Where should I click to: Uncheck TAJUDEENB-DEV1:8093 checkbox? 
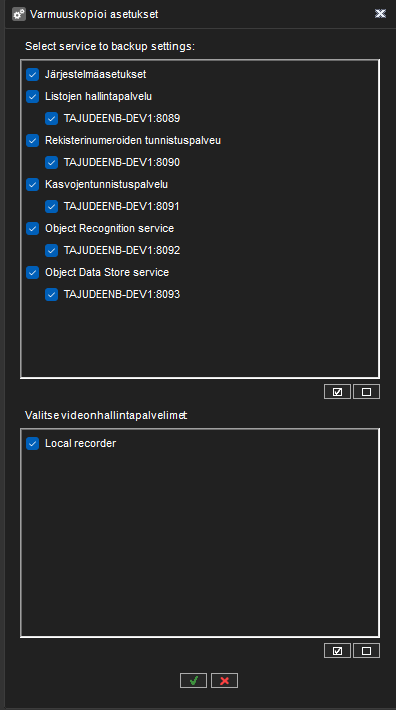pos(52,294)
